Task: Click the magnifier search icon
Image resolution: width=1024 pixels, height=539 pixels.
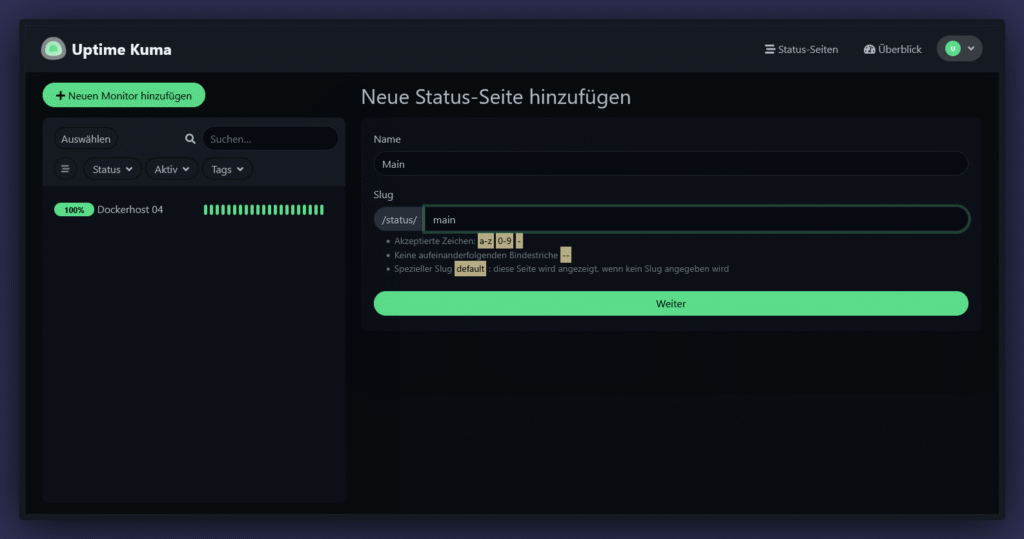Action: 190,139
